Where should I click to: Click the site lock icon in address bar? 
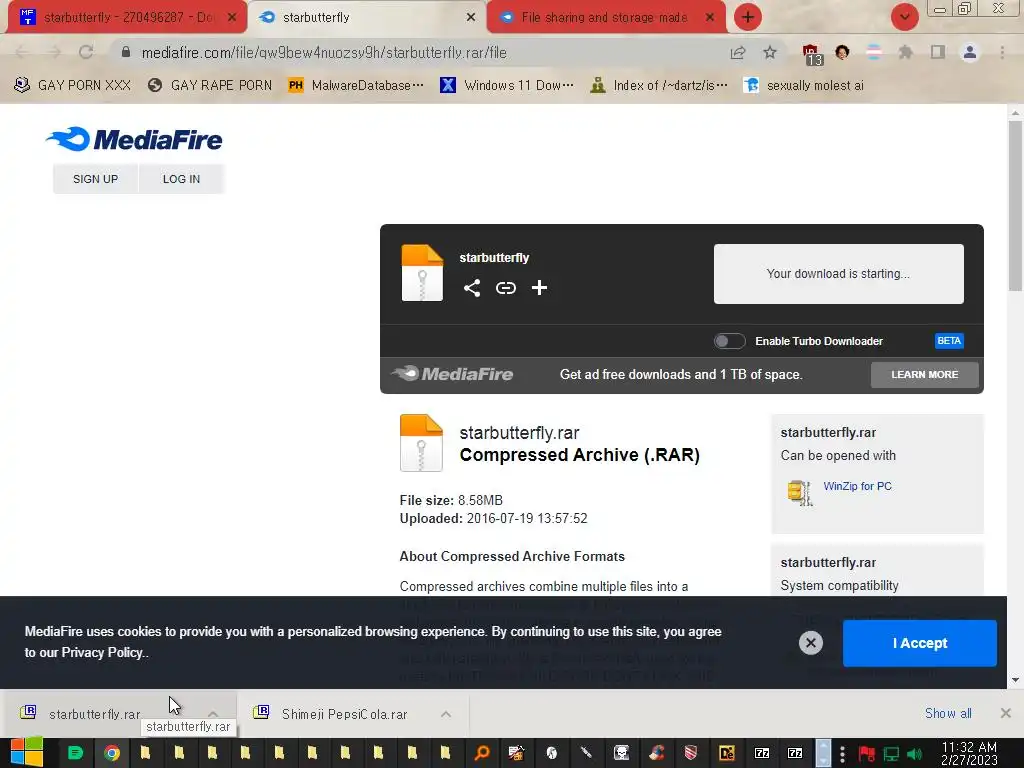click(126, 52)
